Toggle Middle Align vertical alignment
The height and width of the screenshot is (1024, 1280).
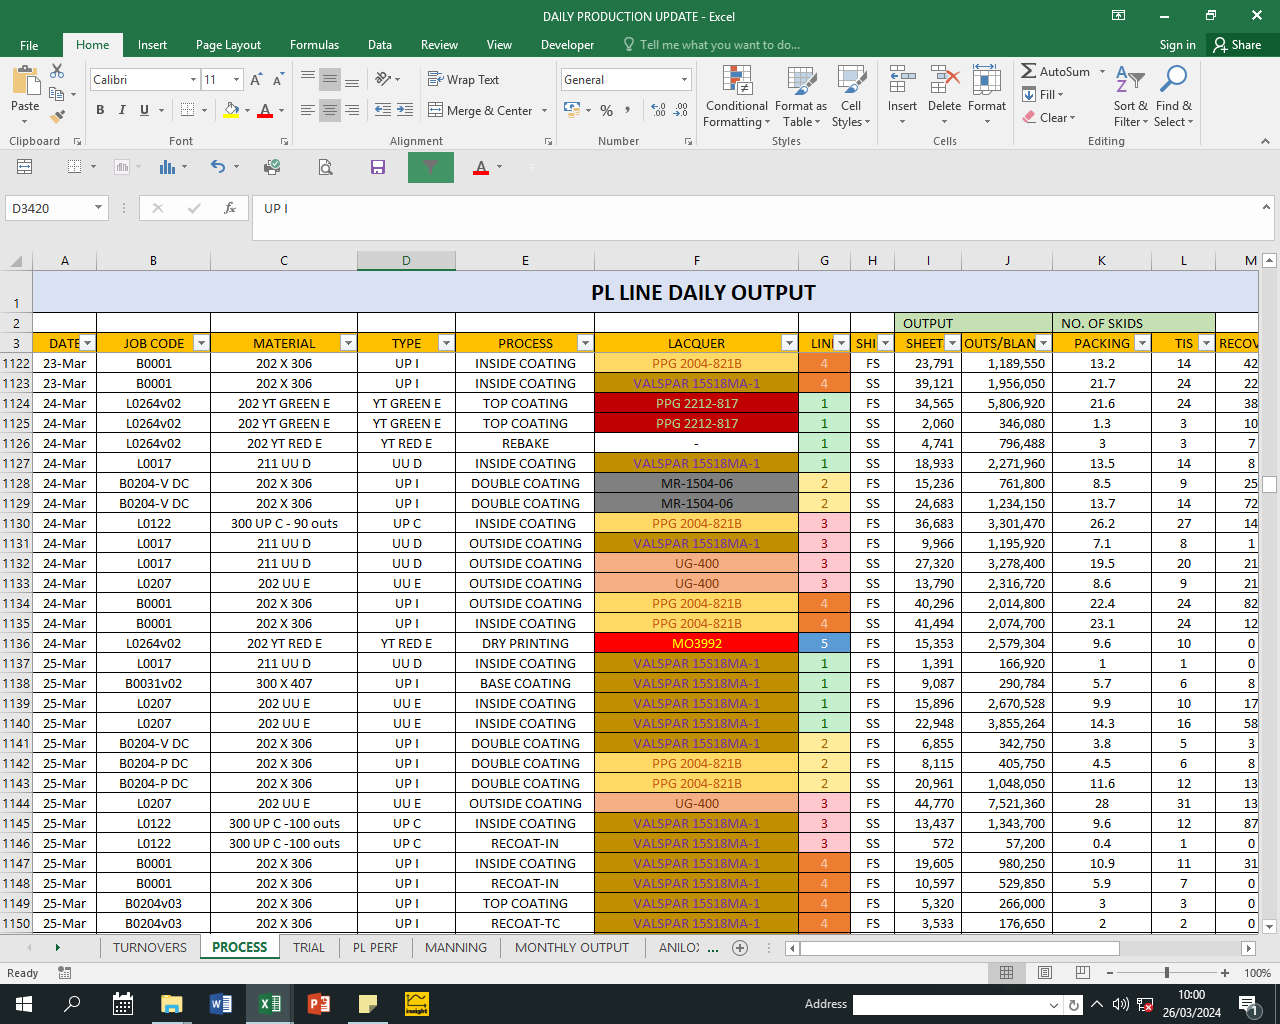330,79
